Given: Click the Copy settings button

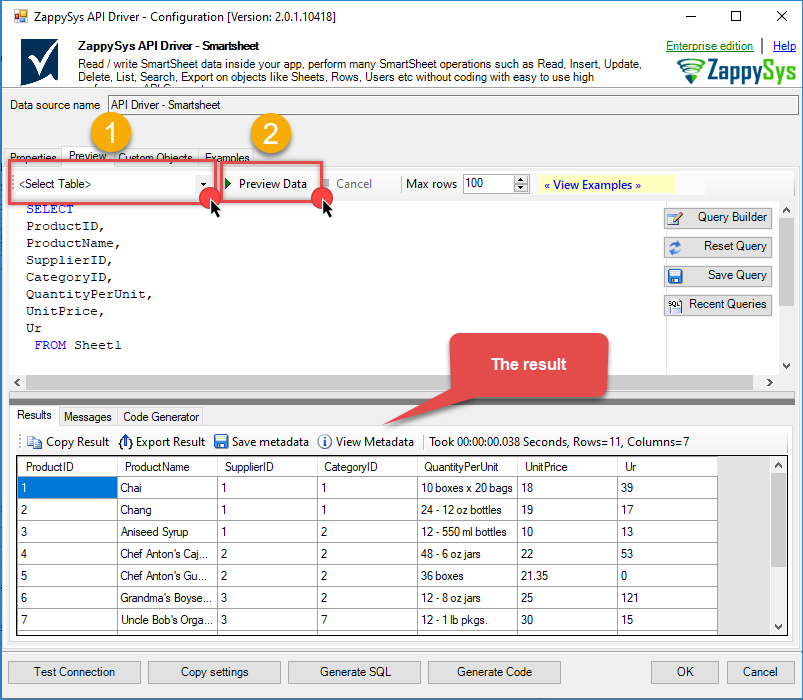Looking at the screenshot, I should (214, 672).
